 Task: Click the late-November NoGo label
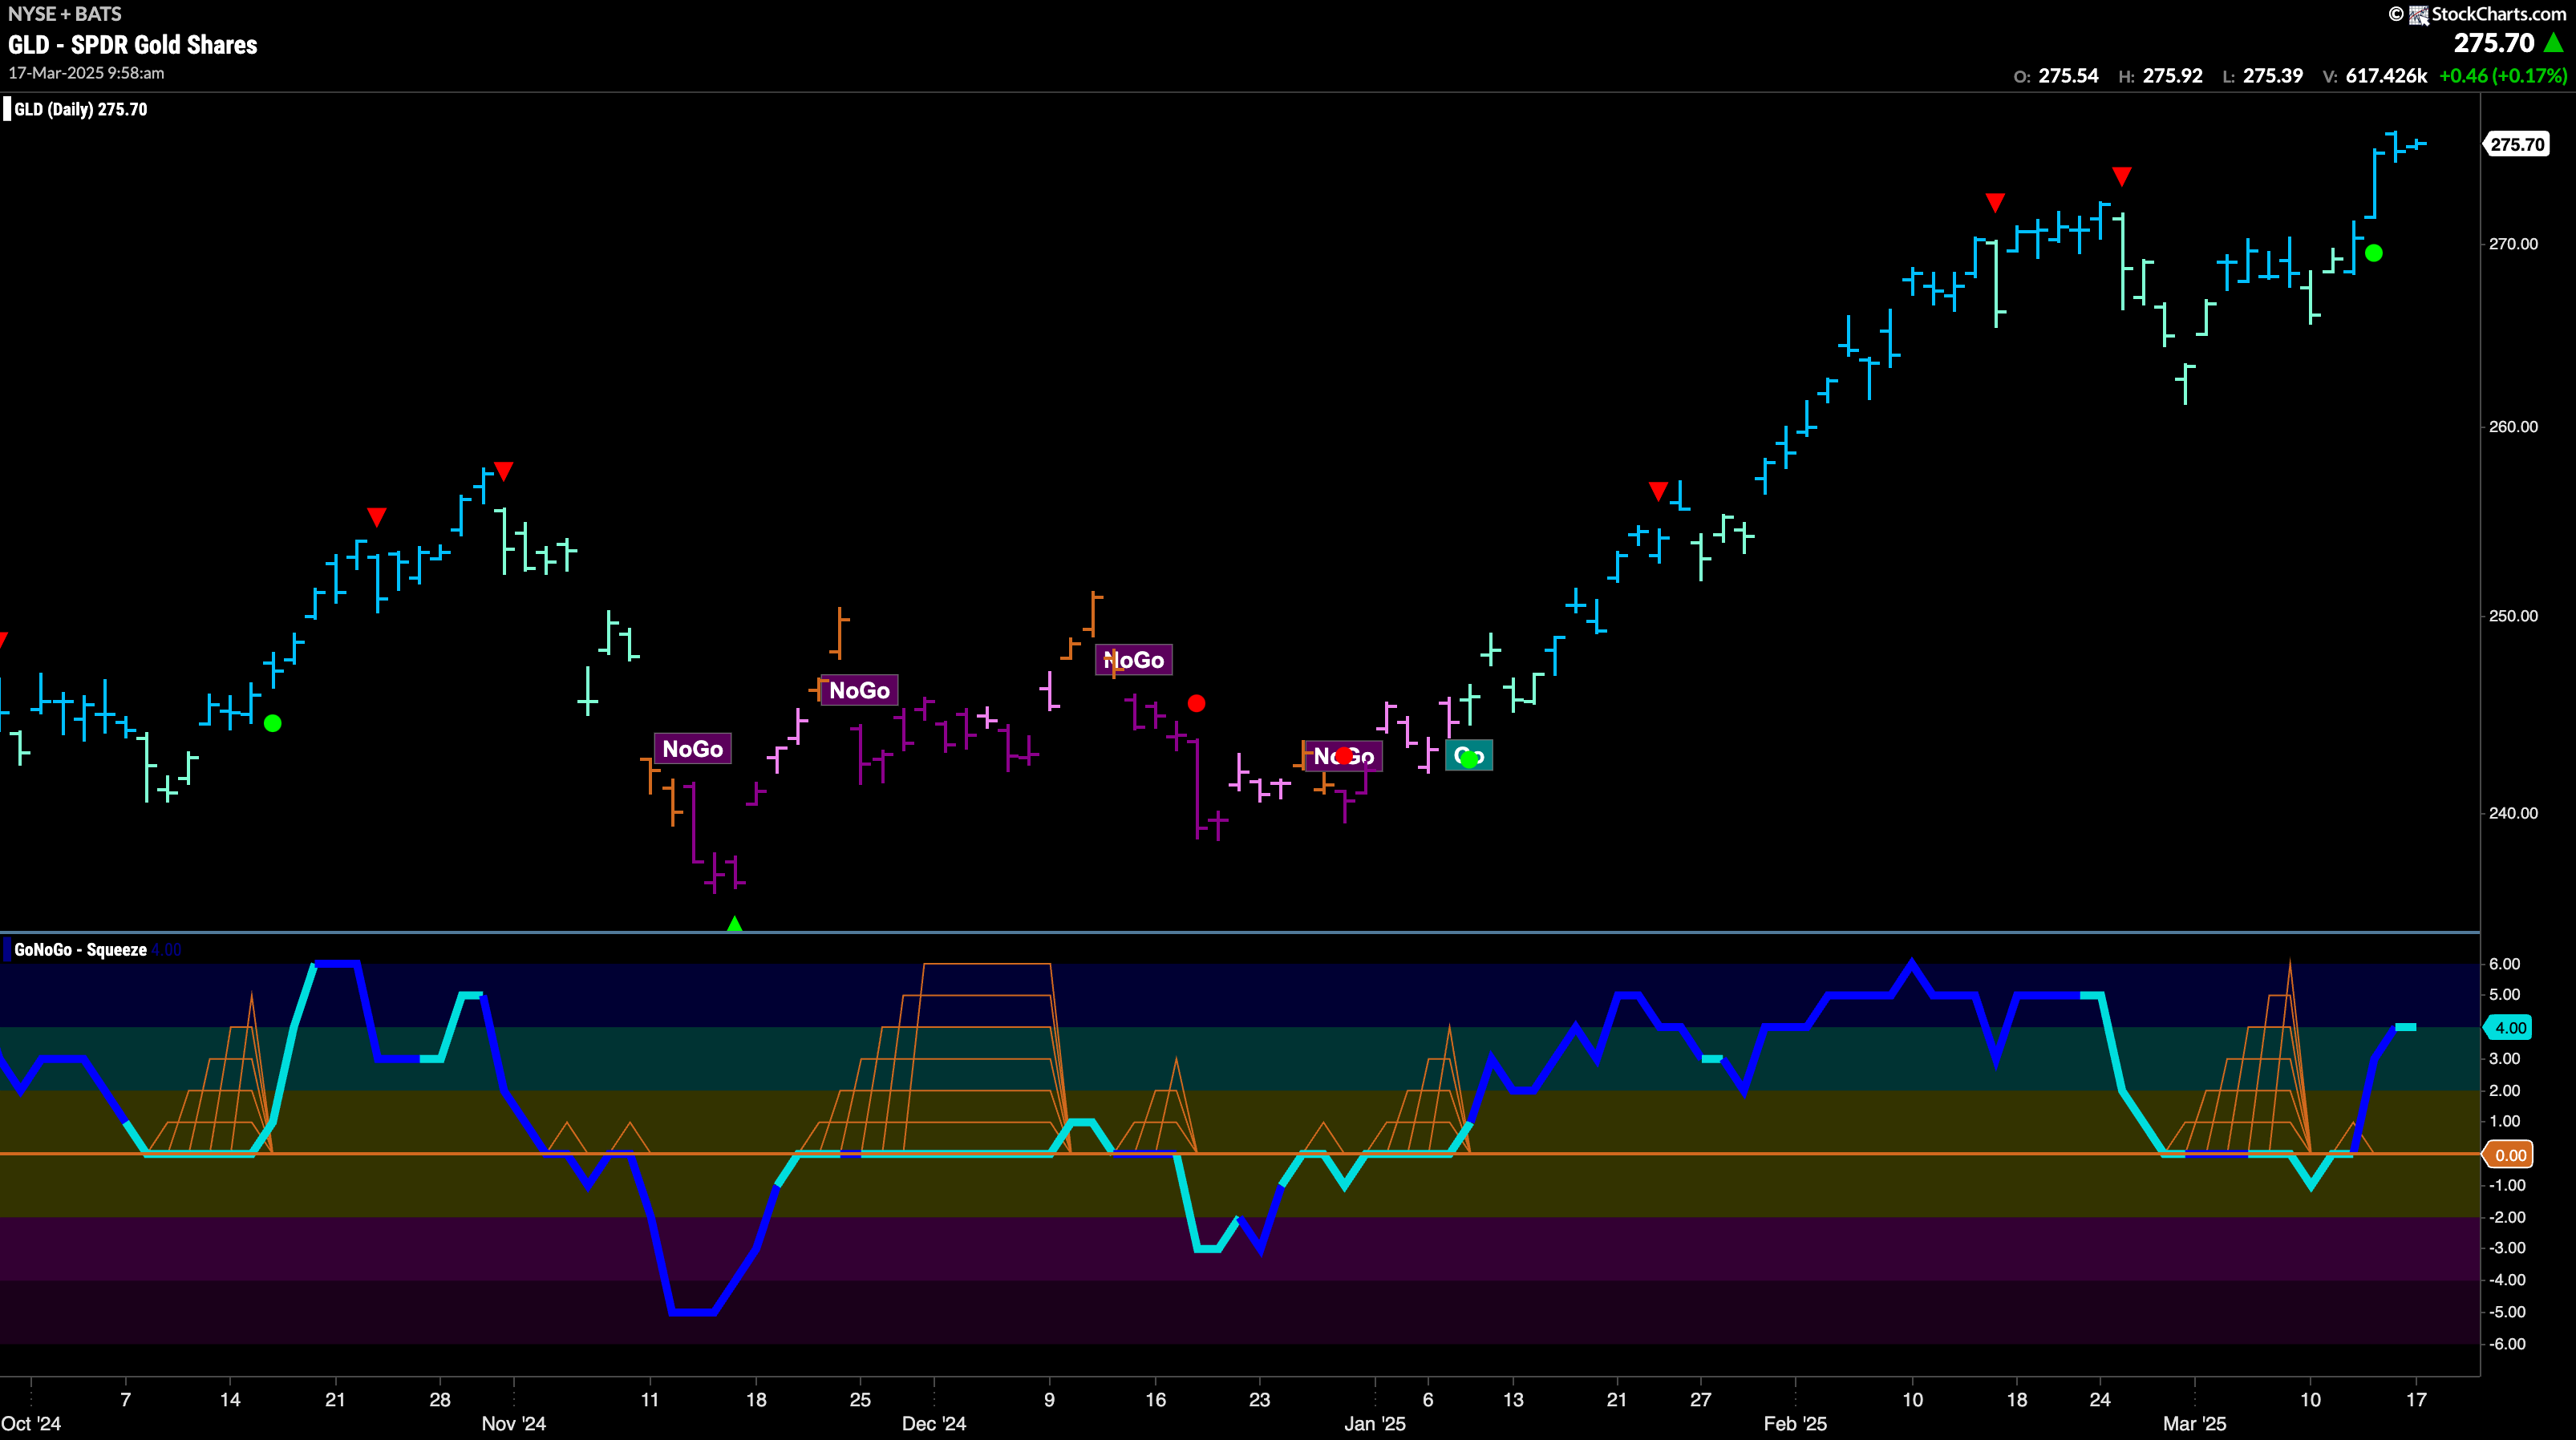[x=859, y=690]
